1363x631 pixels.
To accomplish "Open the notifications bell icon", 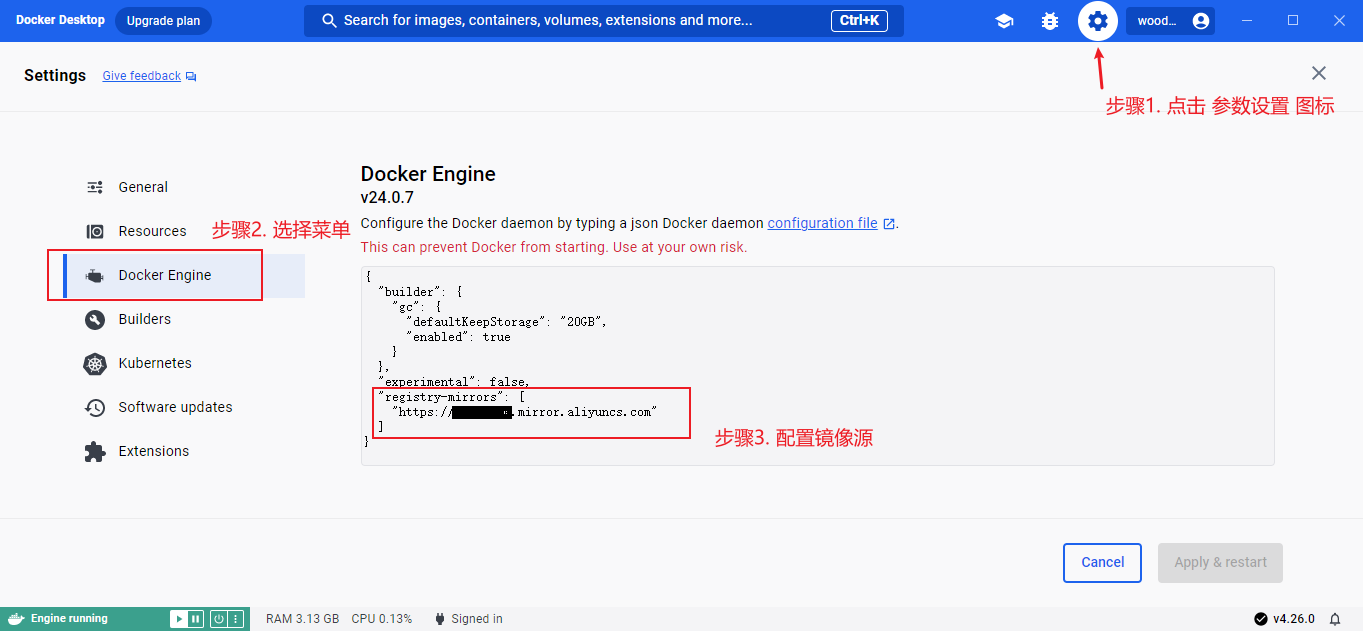I will [1335, 619].
